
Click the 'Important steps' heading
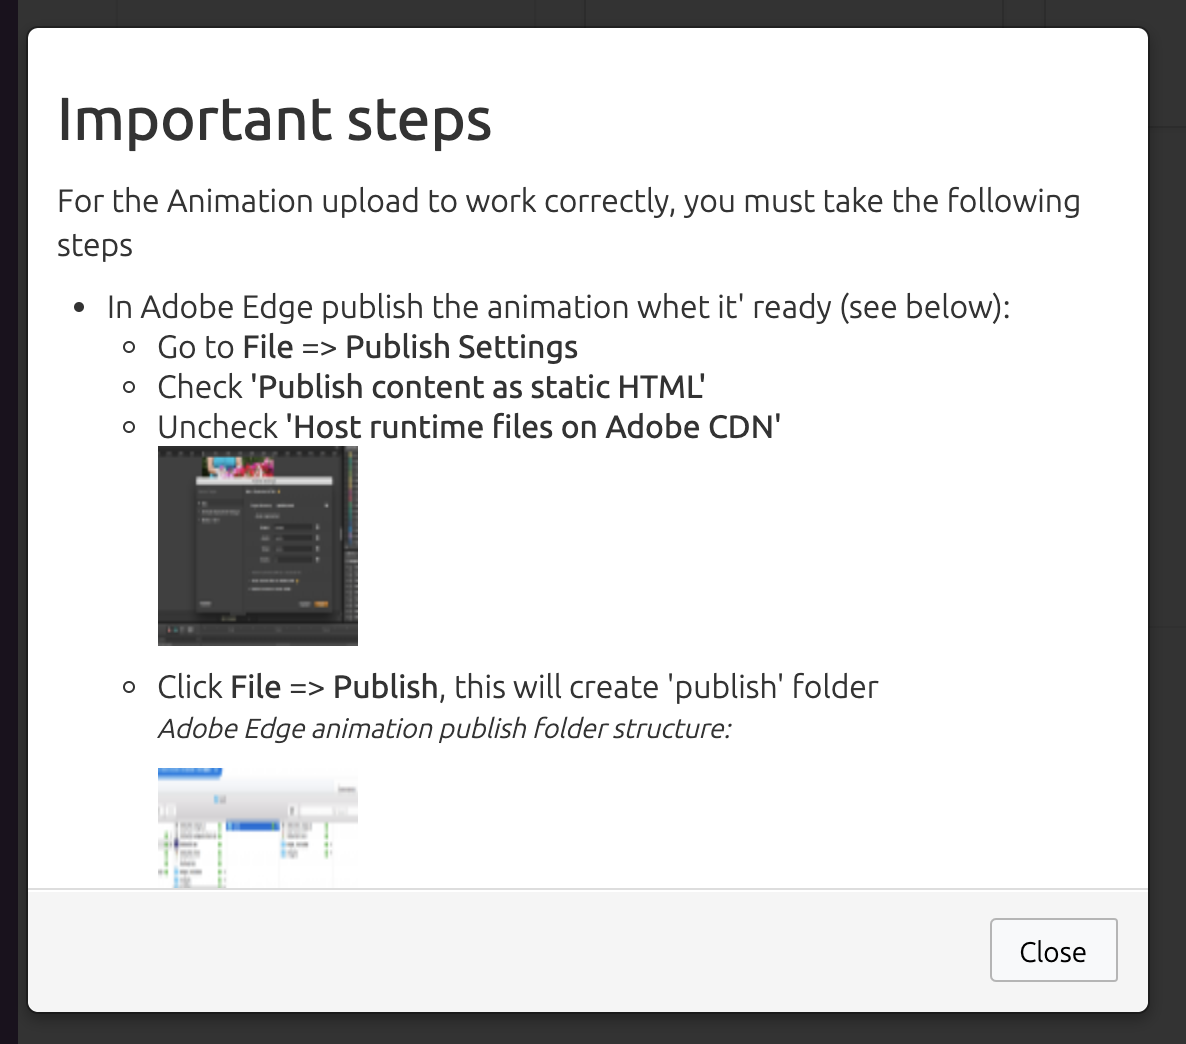tap(274, 120)
